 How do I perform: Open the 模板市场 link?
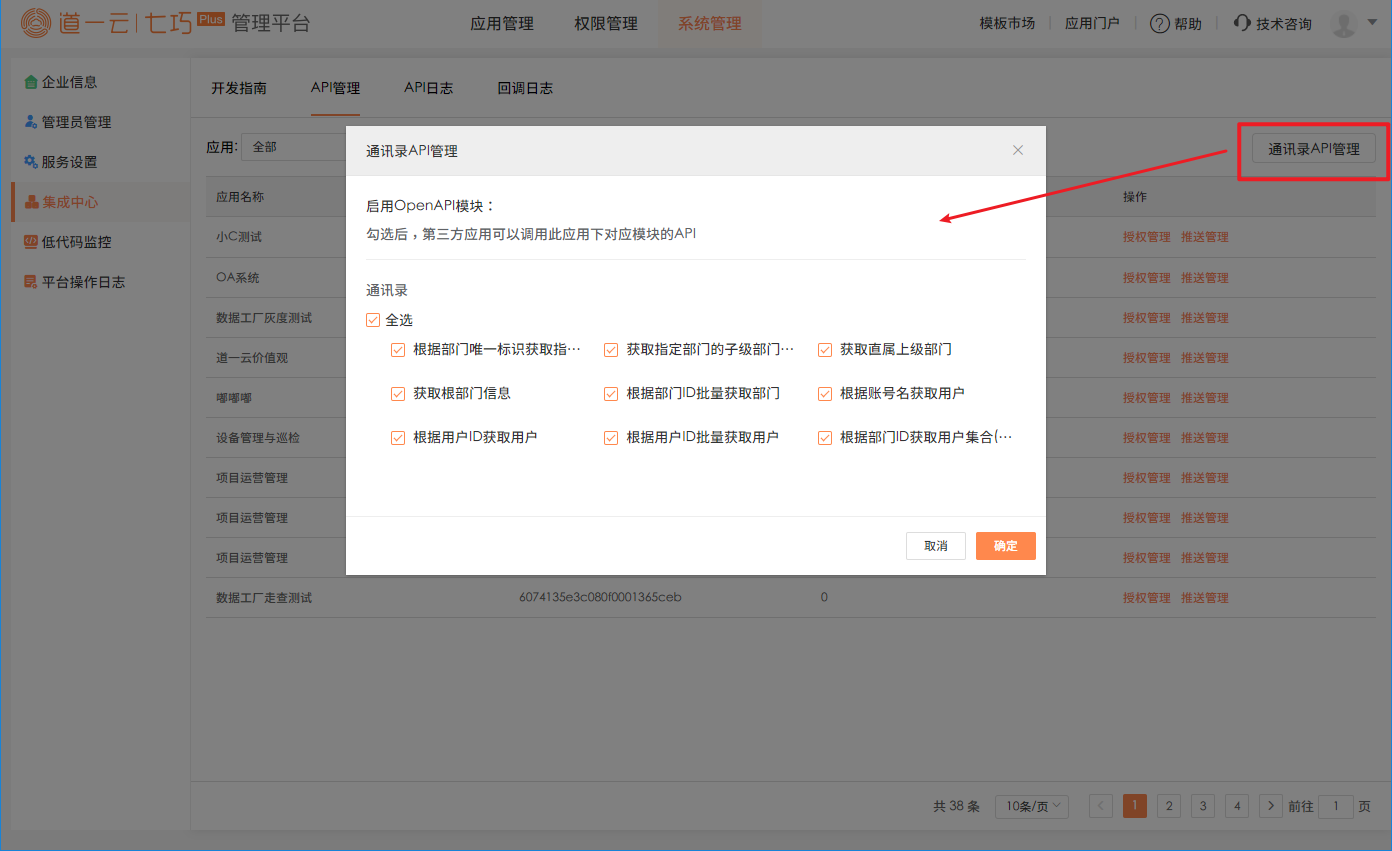click(x=1007, y=24)
